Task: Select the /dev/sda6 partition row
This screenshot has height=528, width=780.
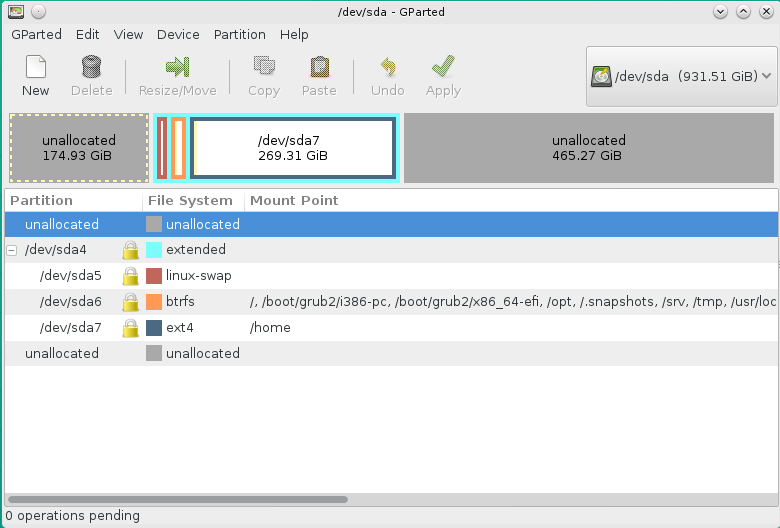Action: pyautogui.click(x=391, y=302)
